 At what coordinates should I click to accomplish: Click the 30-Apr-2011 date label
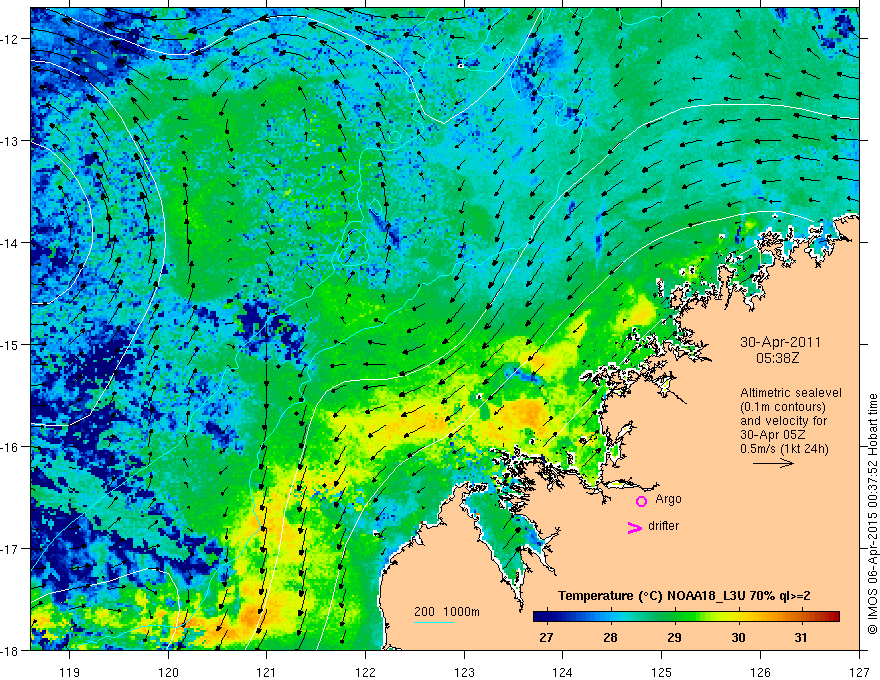tap(780, 342)
